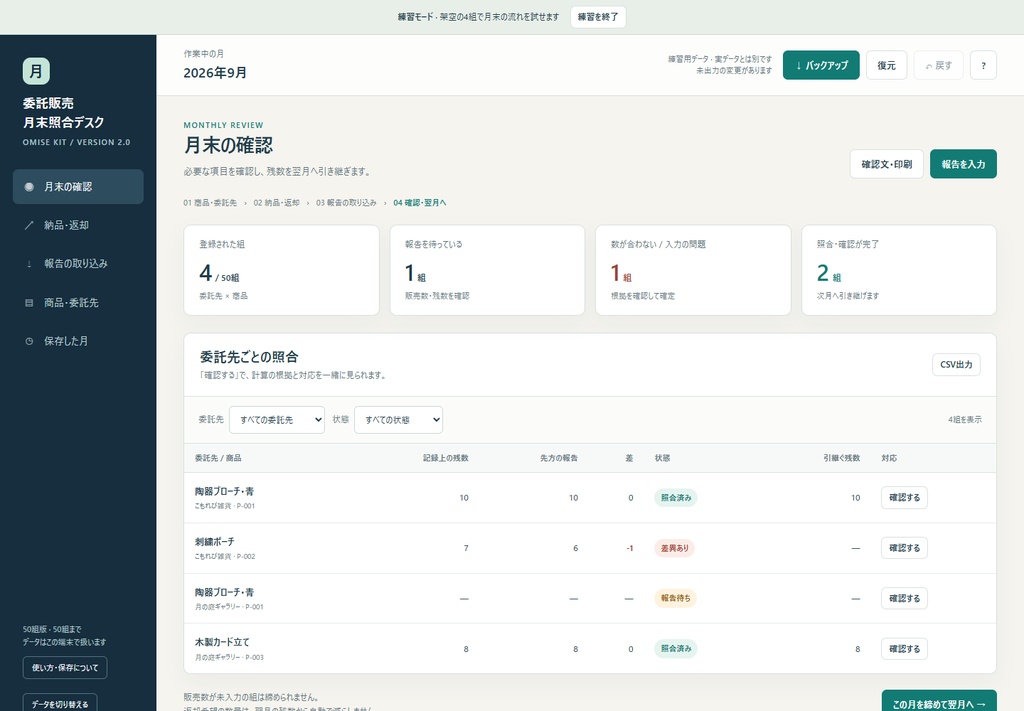Screen dimensions: 1024x711
Task: Click the slash icon beside 納品・返却
Action: [x=29, y=225]
